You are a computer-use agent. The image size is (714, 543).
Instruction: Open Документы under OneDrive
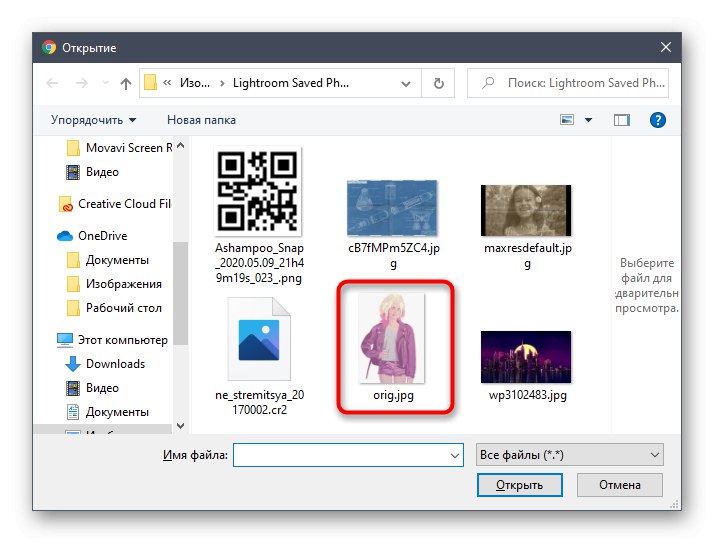pyautogui.click(x=108, y=260)
